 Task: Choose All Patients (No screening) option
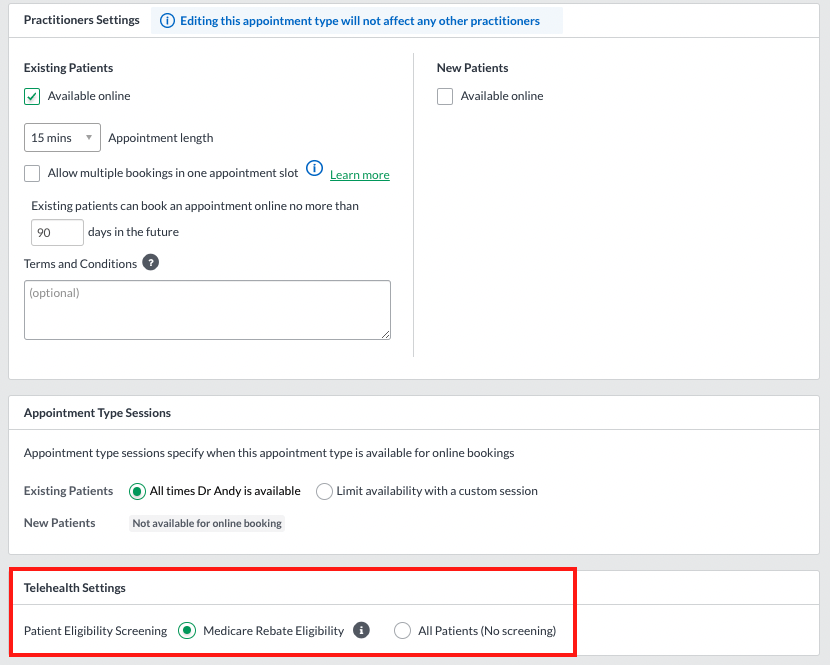pyautogui.click(x=402, y=631)
